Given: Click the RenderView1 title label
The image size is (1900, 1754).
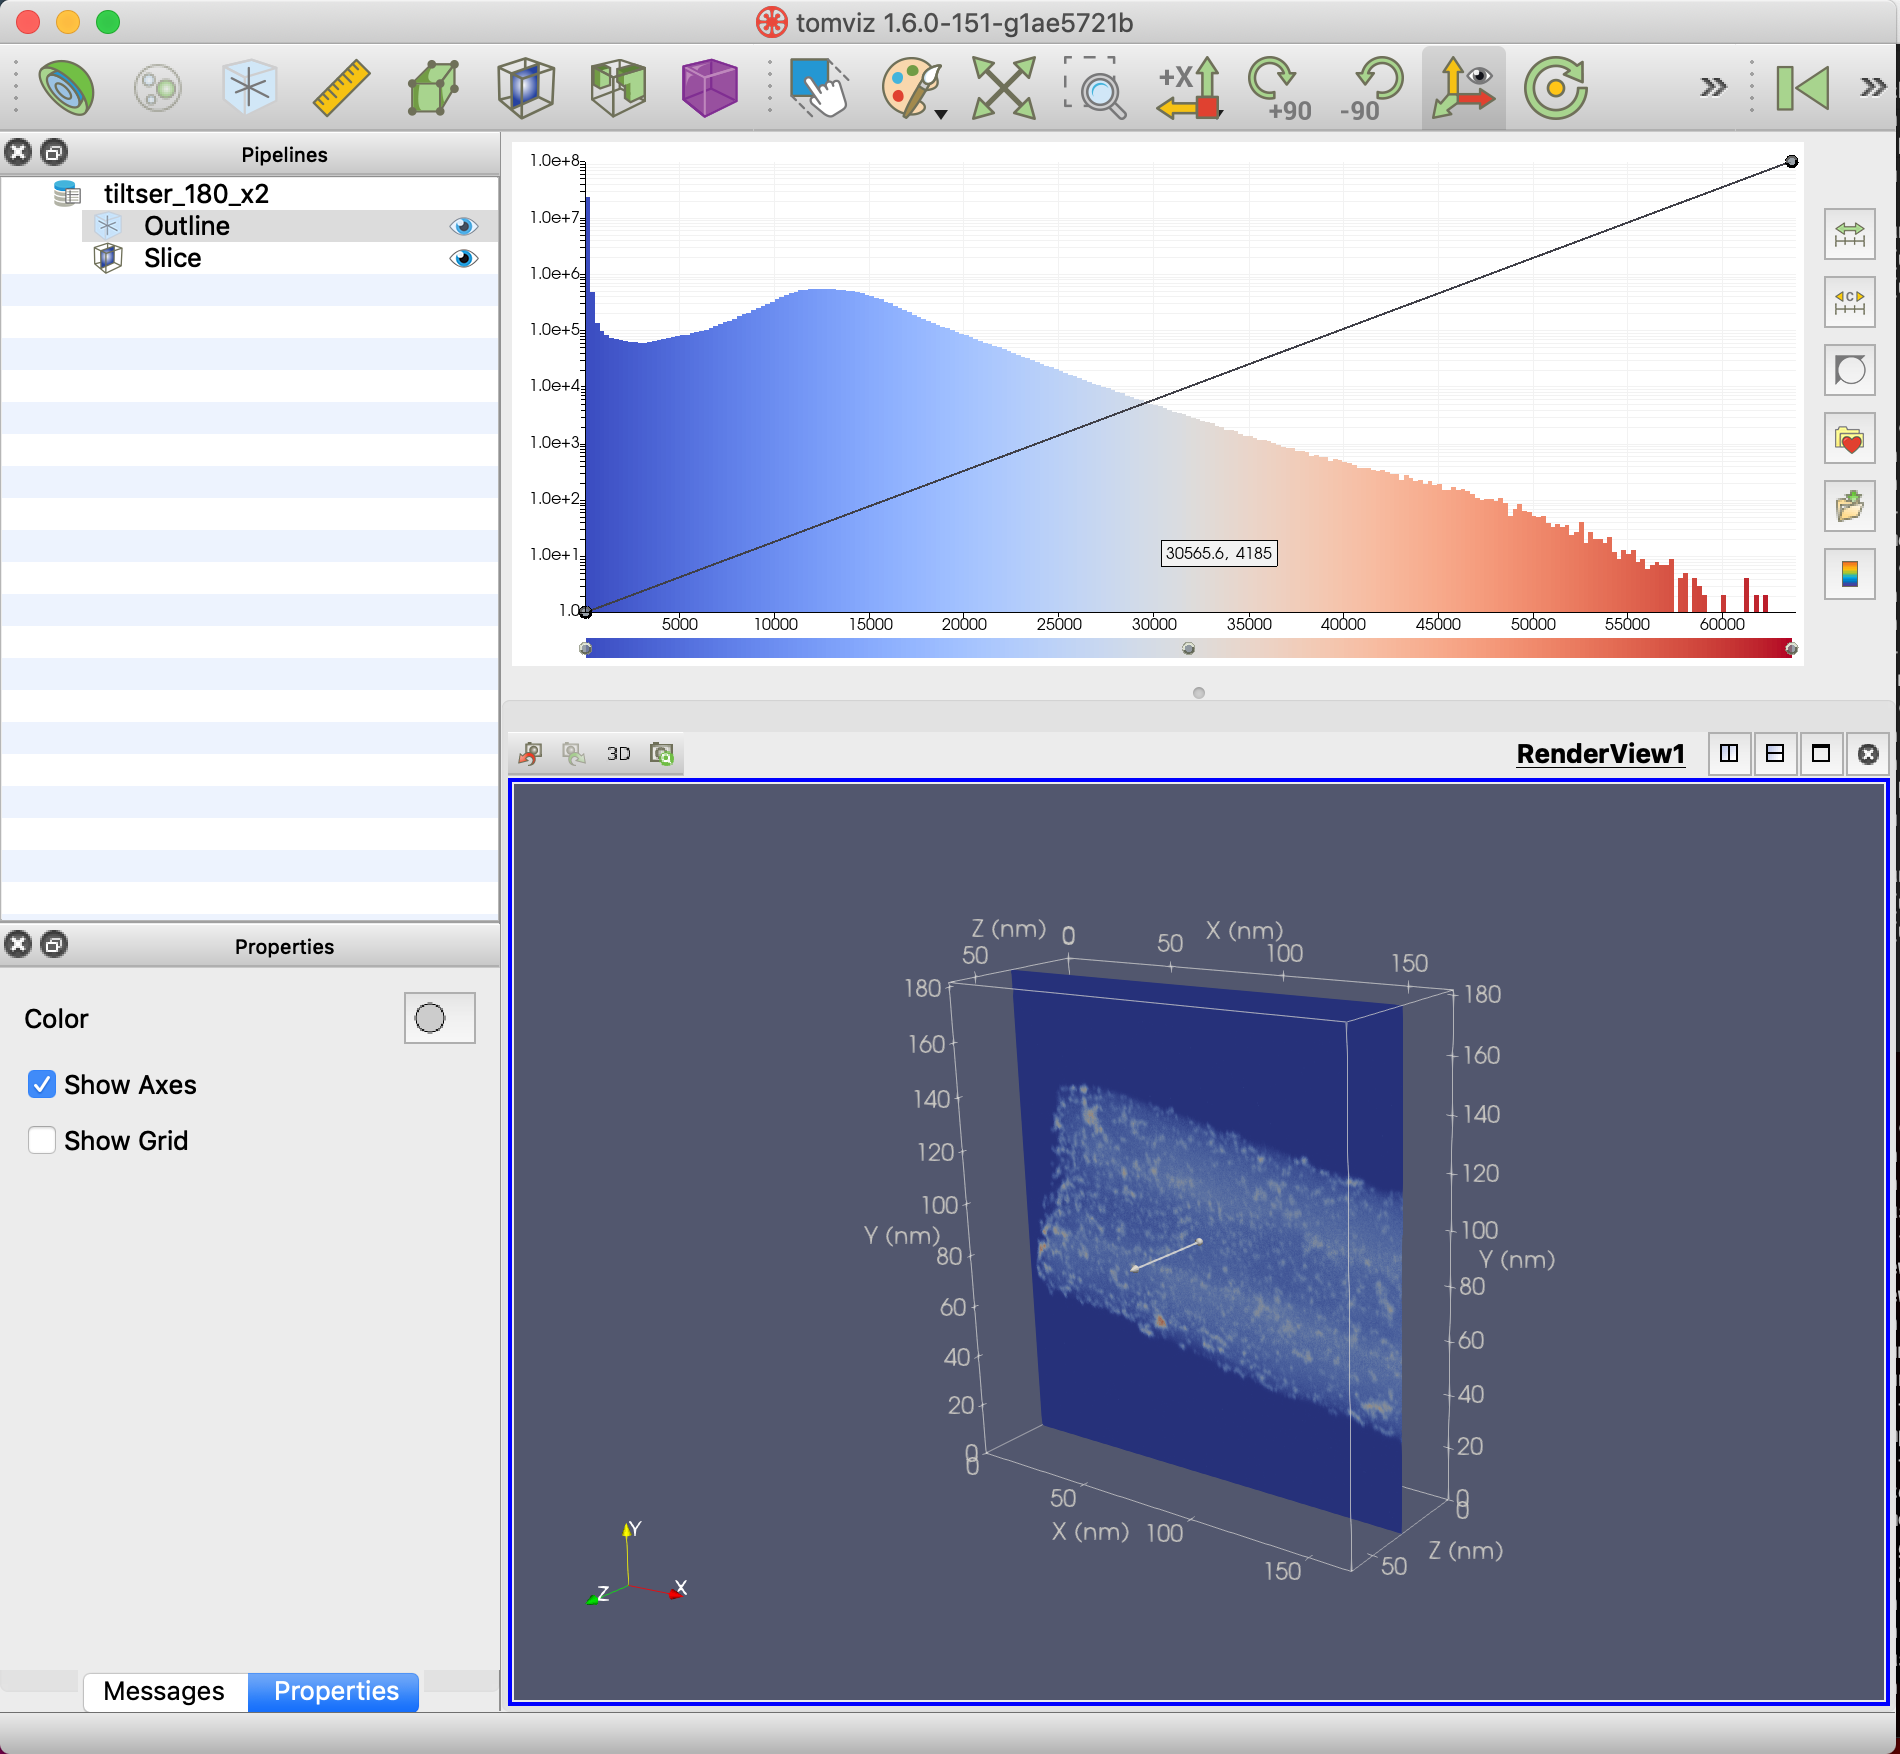Looking at the screenshot, I should pyautogui.click(x=1600, y=754).
